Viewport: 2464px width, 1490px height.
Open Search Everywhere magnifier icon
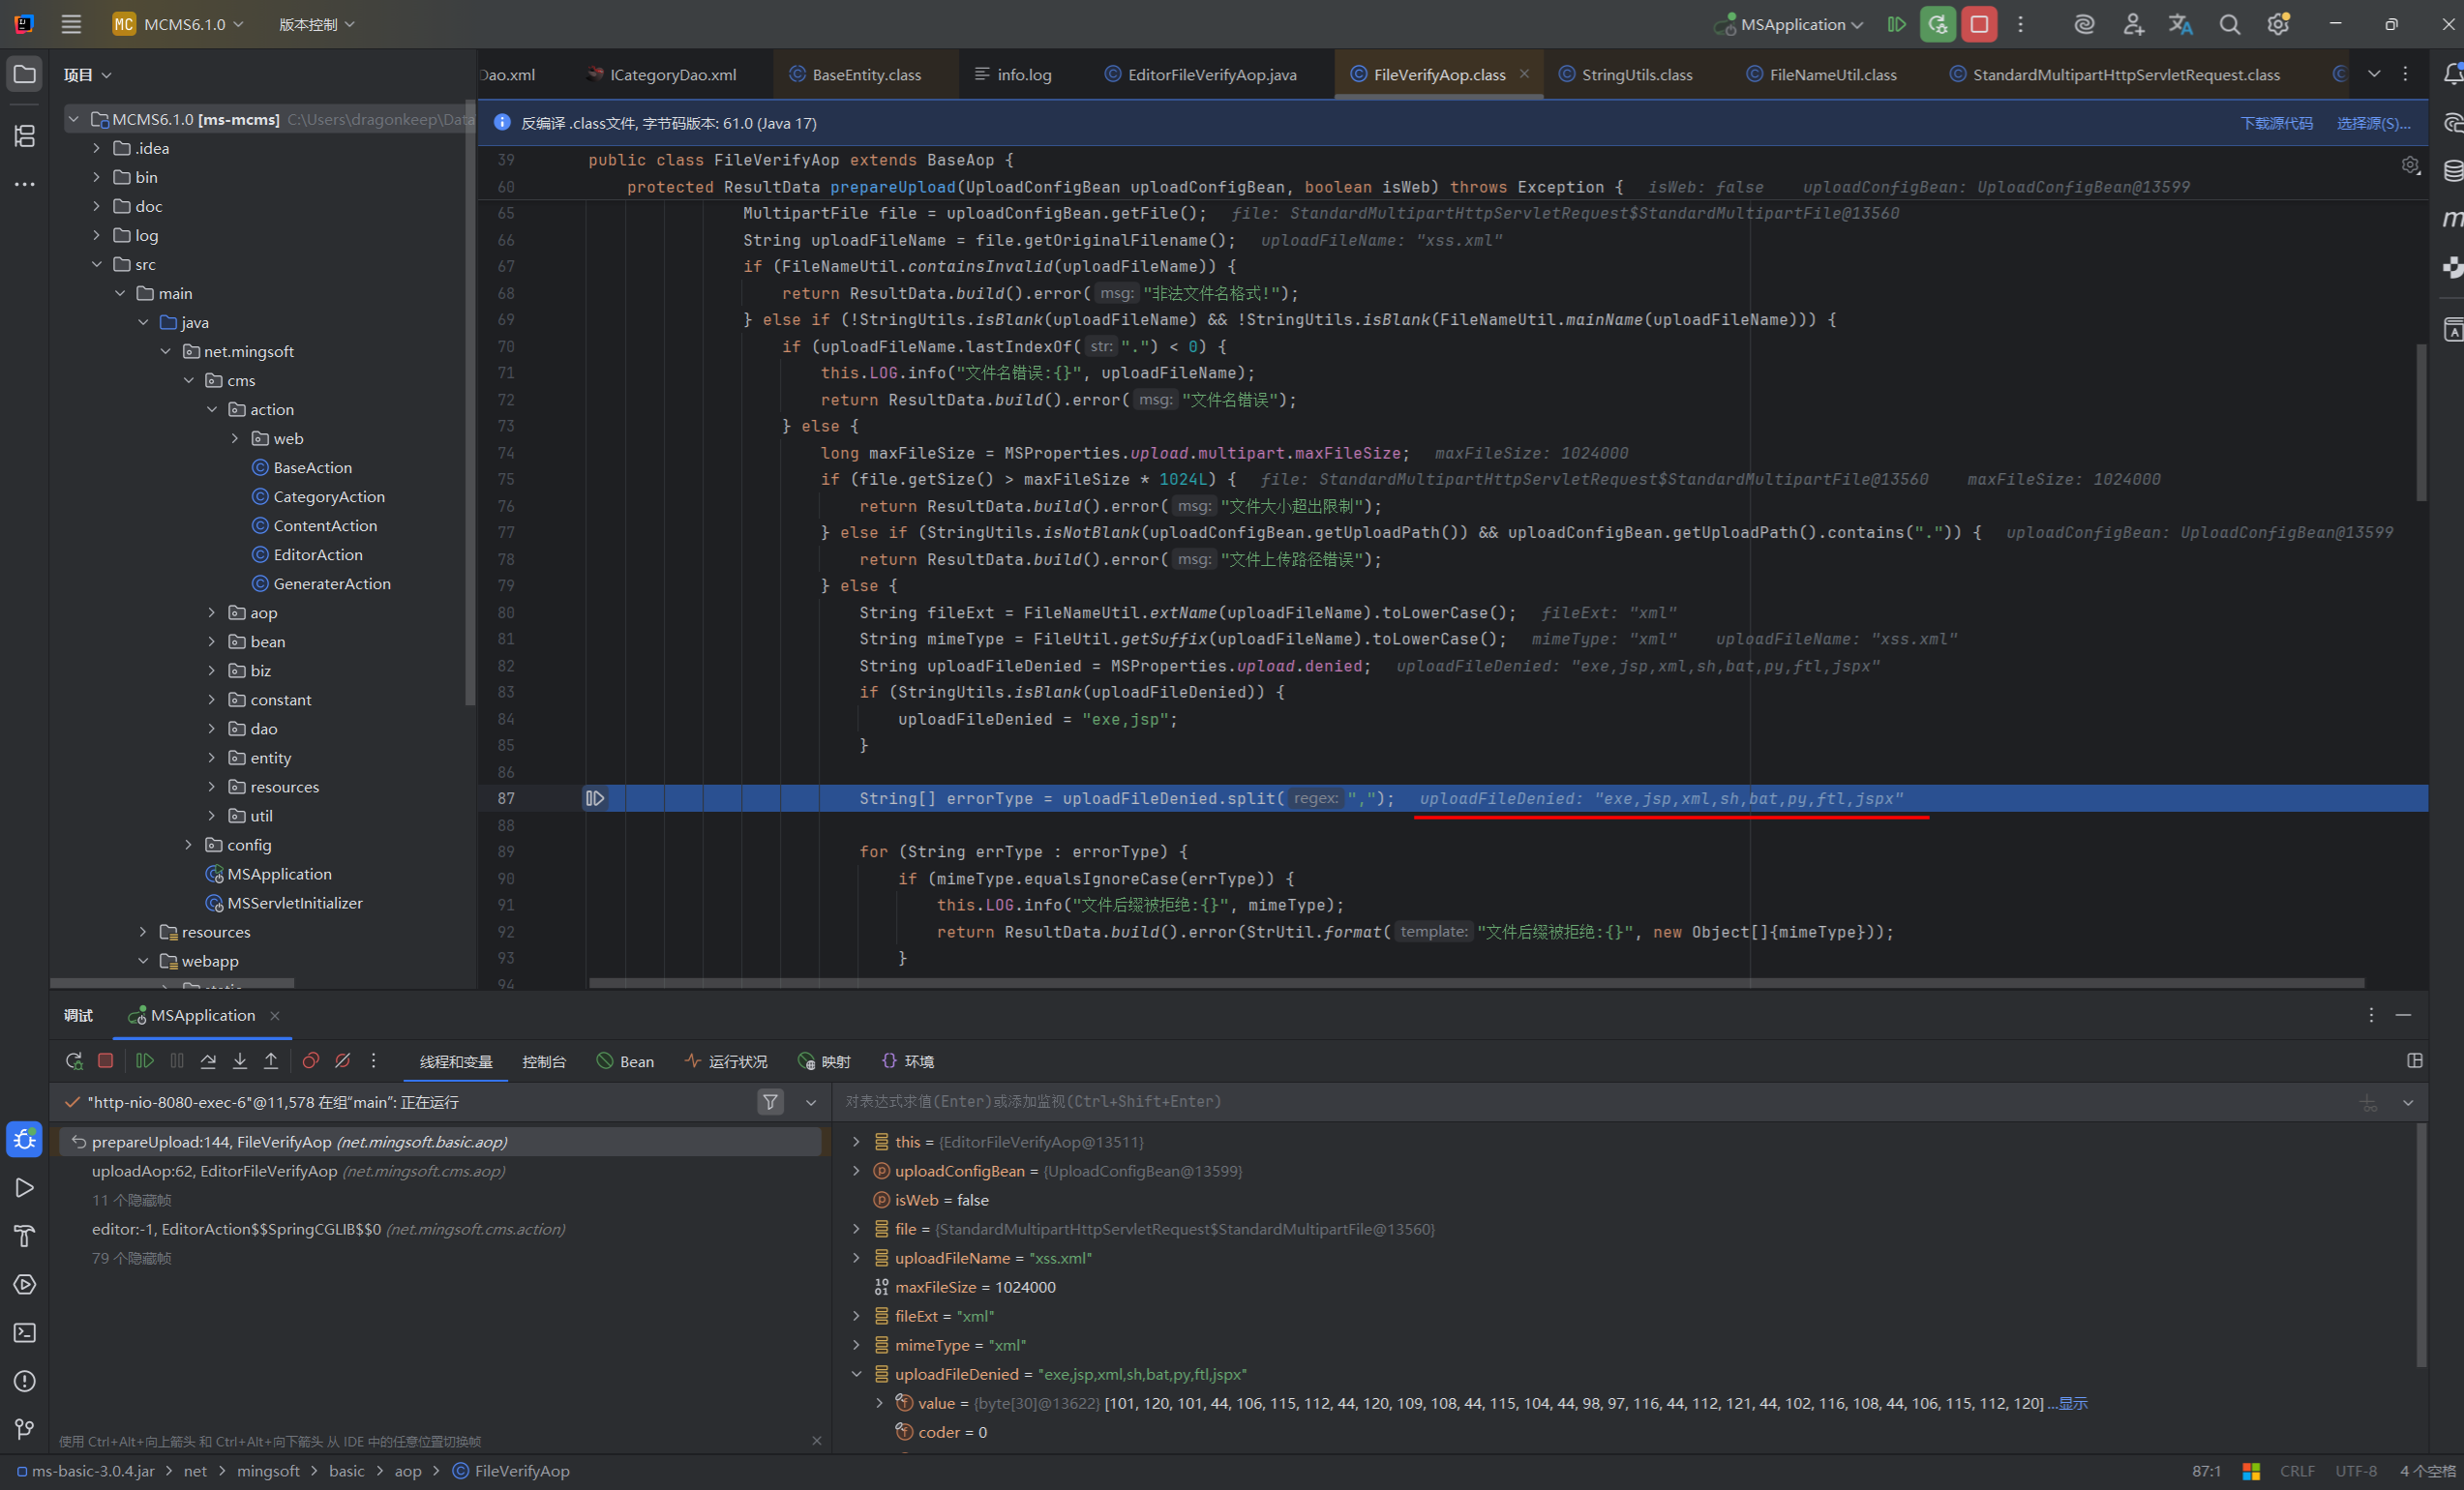(x=2229, y=24)
